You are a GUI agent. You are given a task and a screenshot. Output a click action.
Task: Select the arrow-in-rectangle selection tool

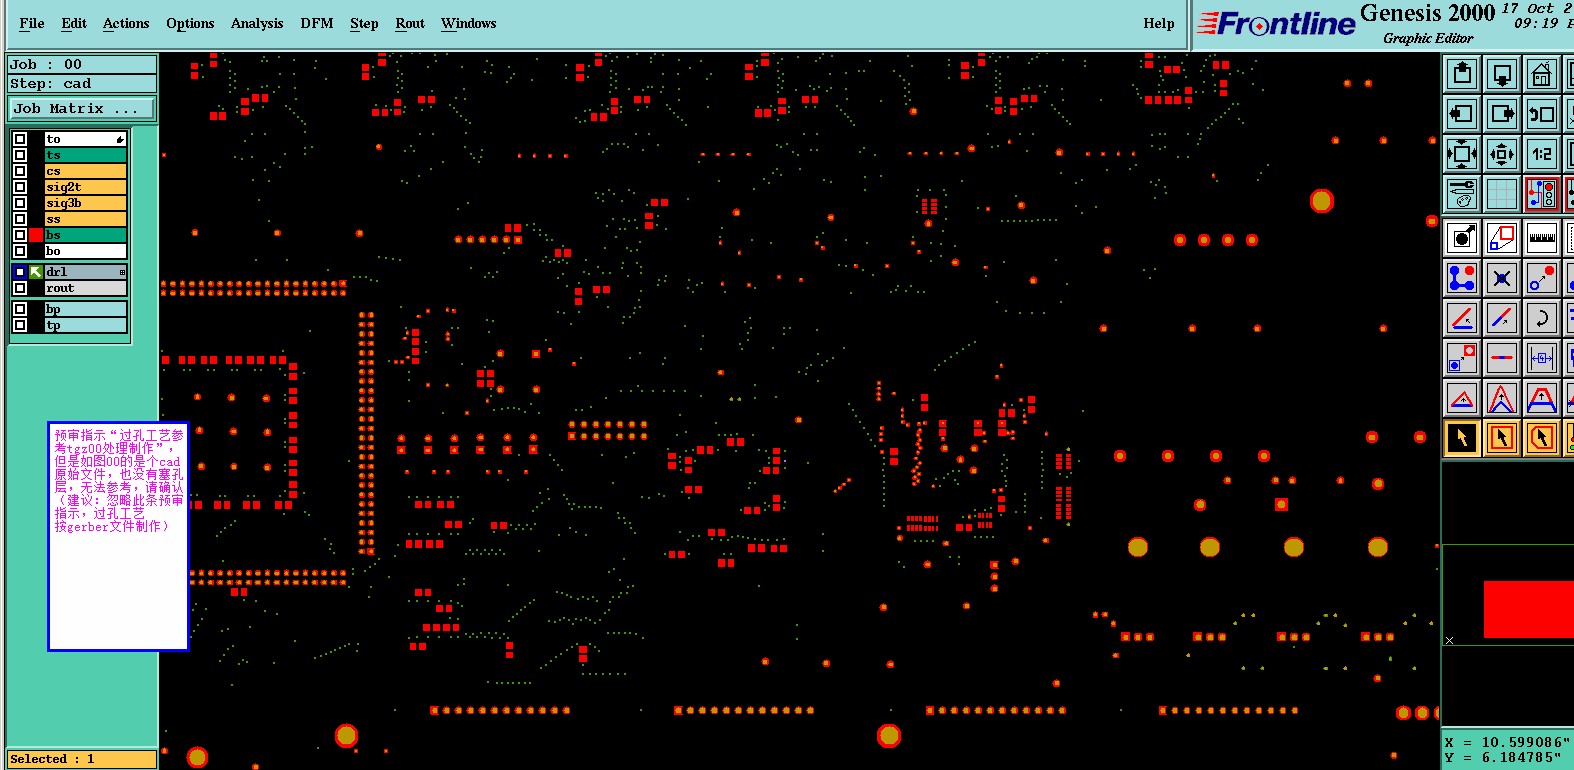pos(1502,438)
